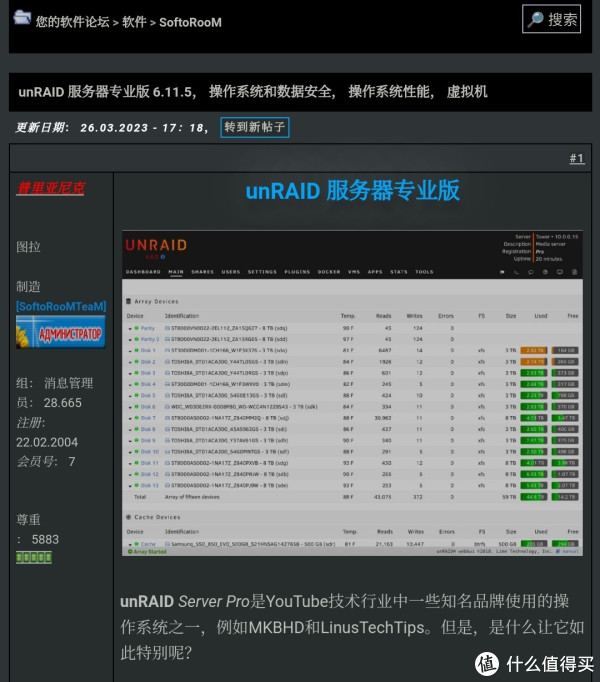Switch to the DOCKER tab in unRAID

point(329,272)
